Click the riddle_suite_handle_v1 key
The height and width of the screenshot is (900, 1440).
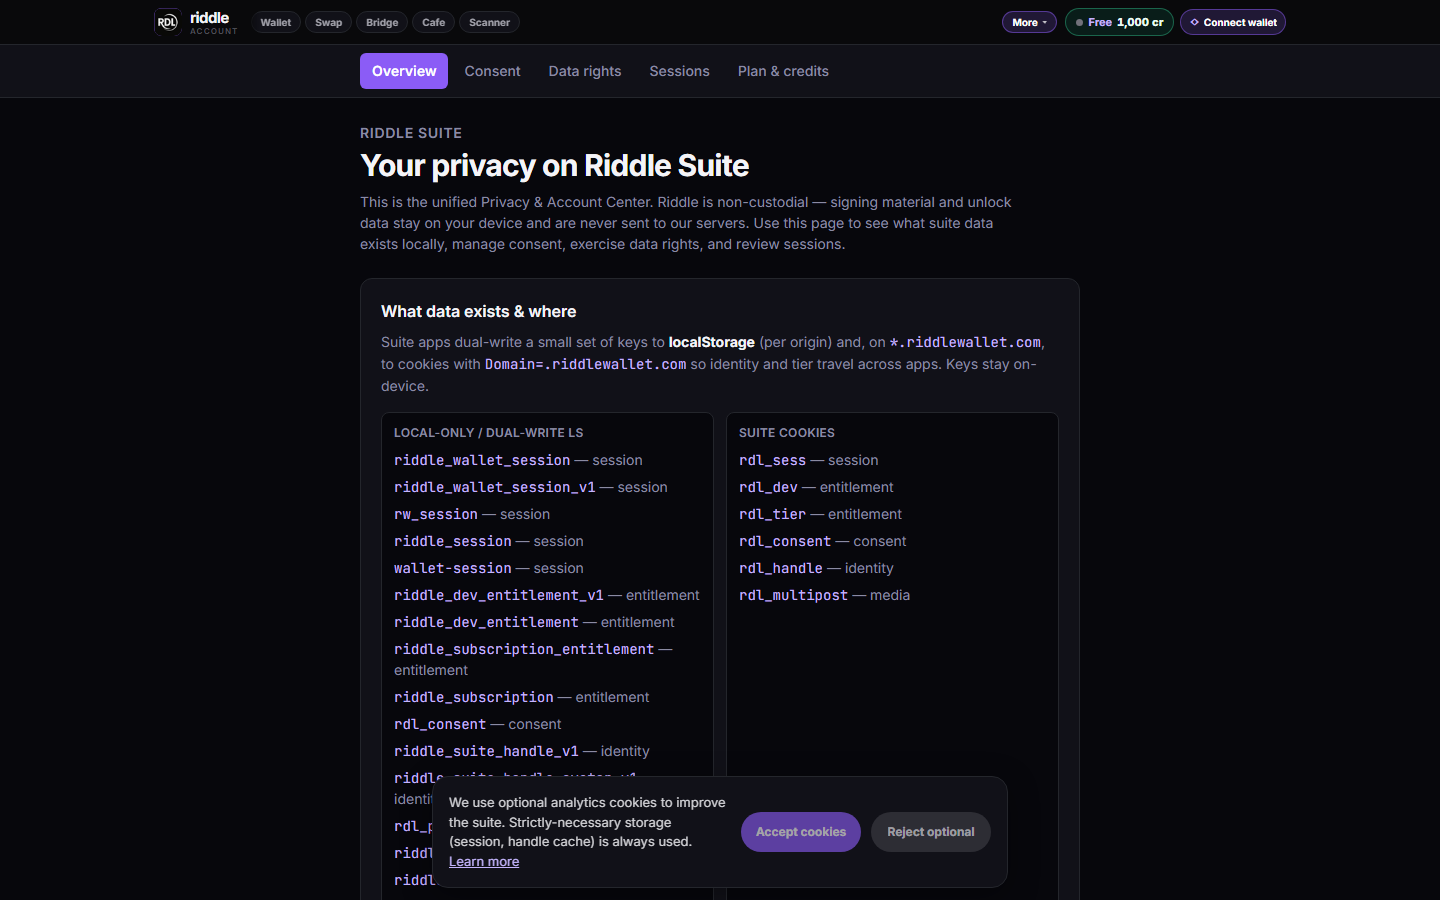486,751
